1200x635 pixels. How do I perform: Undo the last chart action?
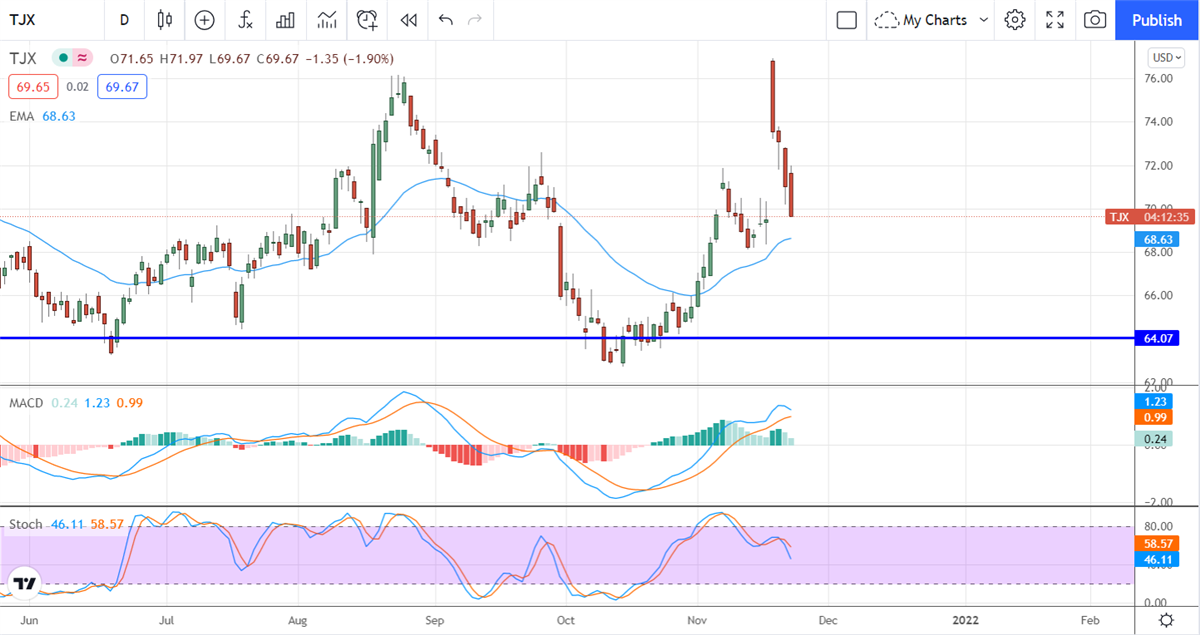[x=445, y=19]
